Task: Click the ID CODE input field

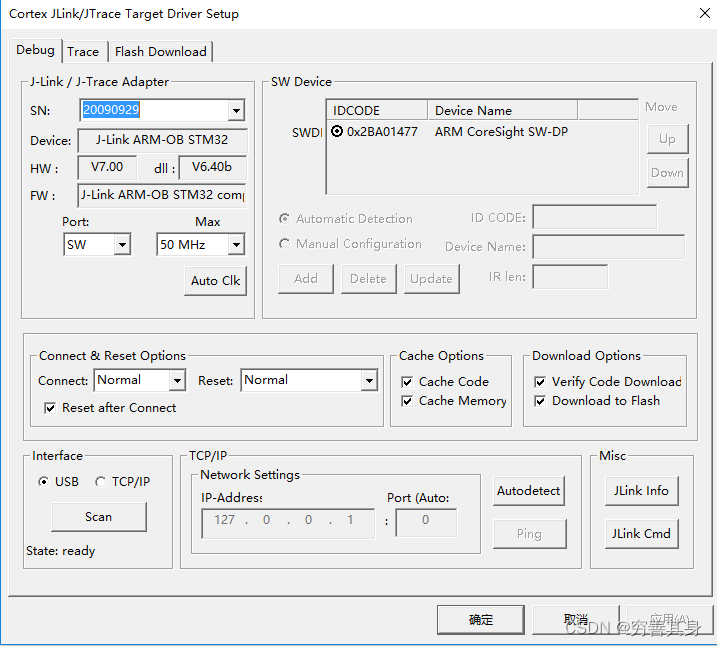Action: [594, 217]
